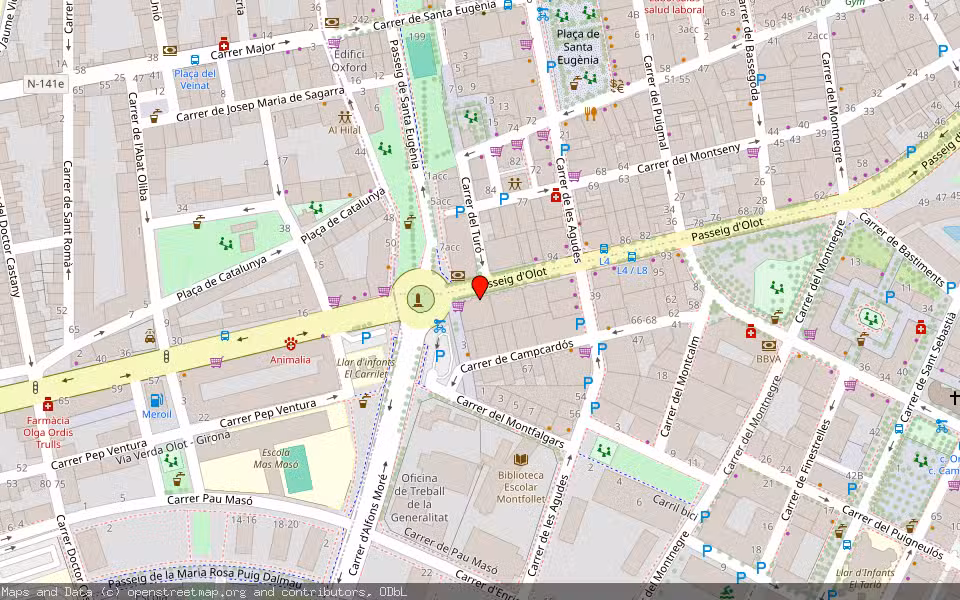Click the Escola Mas Masó label
This screenshot has height=600, width=960.
click(276, 459)
